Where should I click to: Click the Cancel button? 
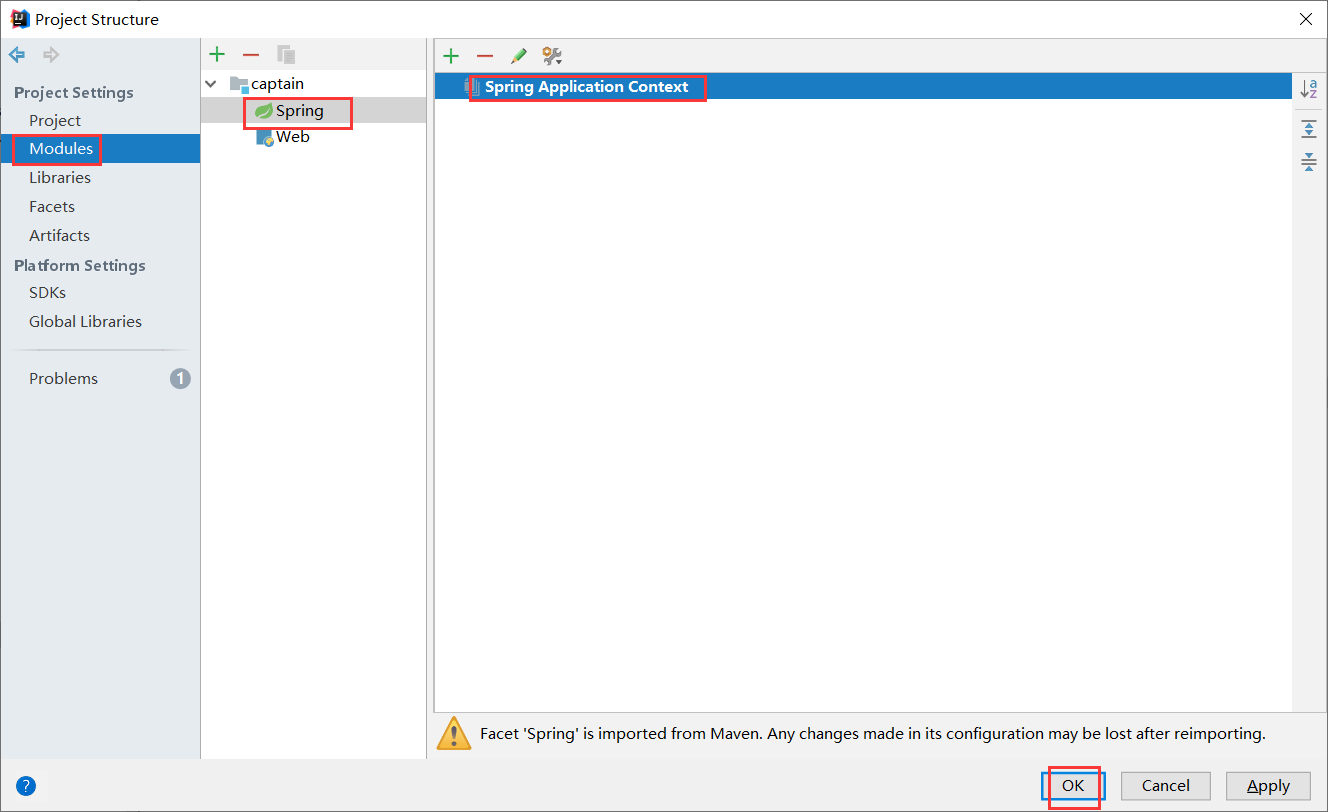[x=1166, y=786]
